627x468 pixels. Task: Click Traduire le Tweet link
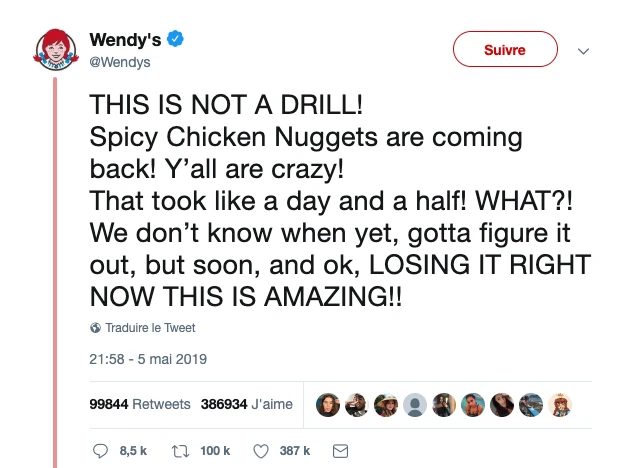[x=150, y=328]
